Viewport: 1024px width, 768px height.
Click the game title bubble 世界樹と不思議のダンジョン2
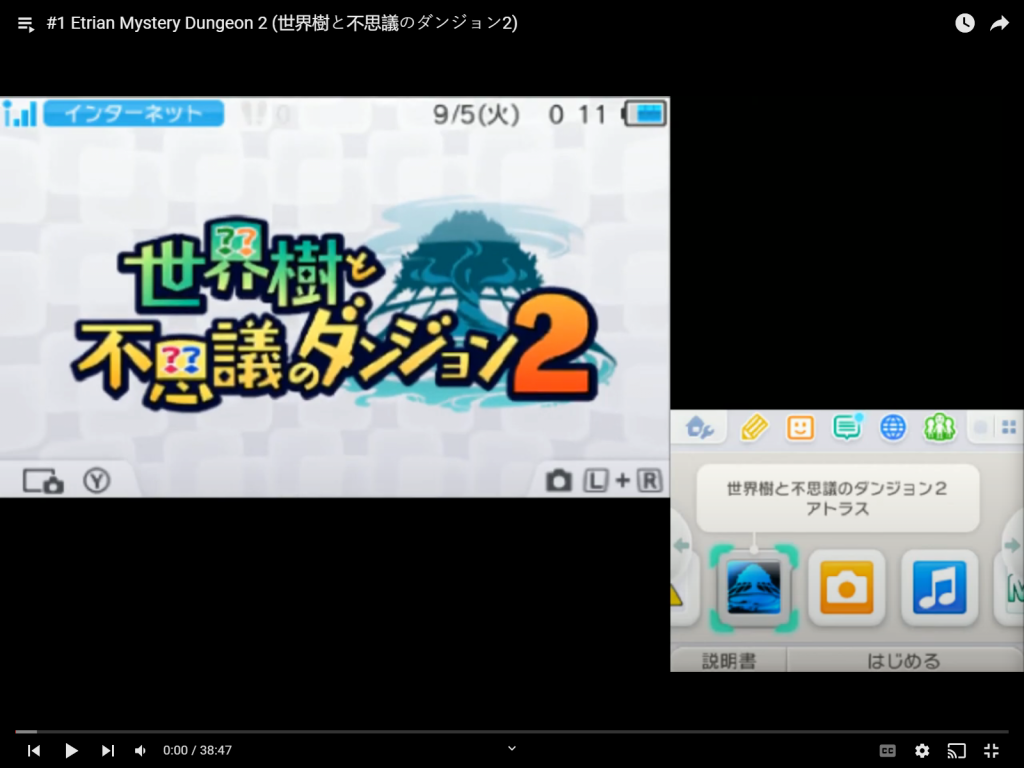[x=837, y=498]
